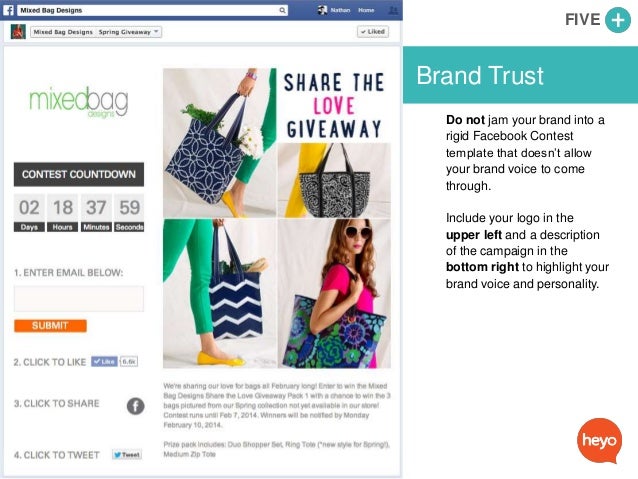Viewport: 638px width, 479px height.
Task: Click the Twitter Tweet button
Action: click(x=127, y=455)
